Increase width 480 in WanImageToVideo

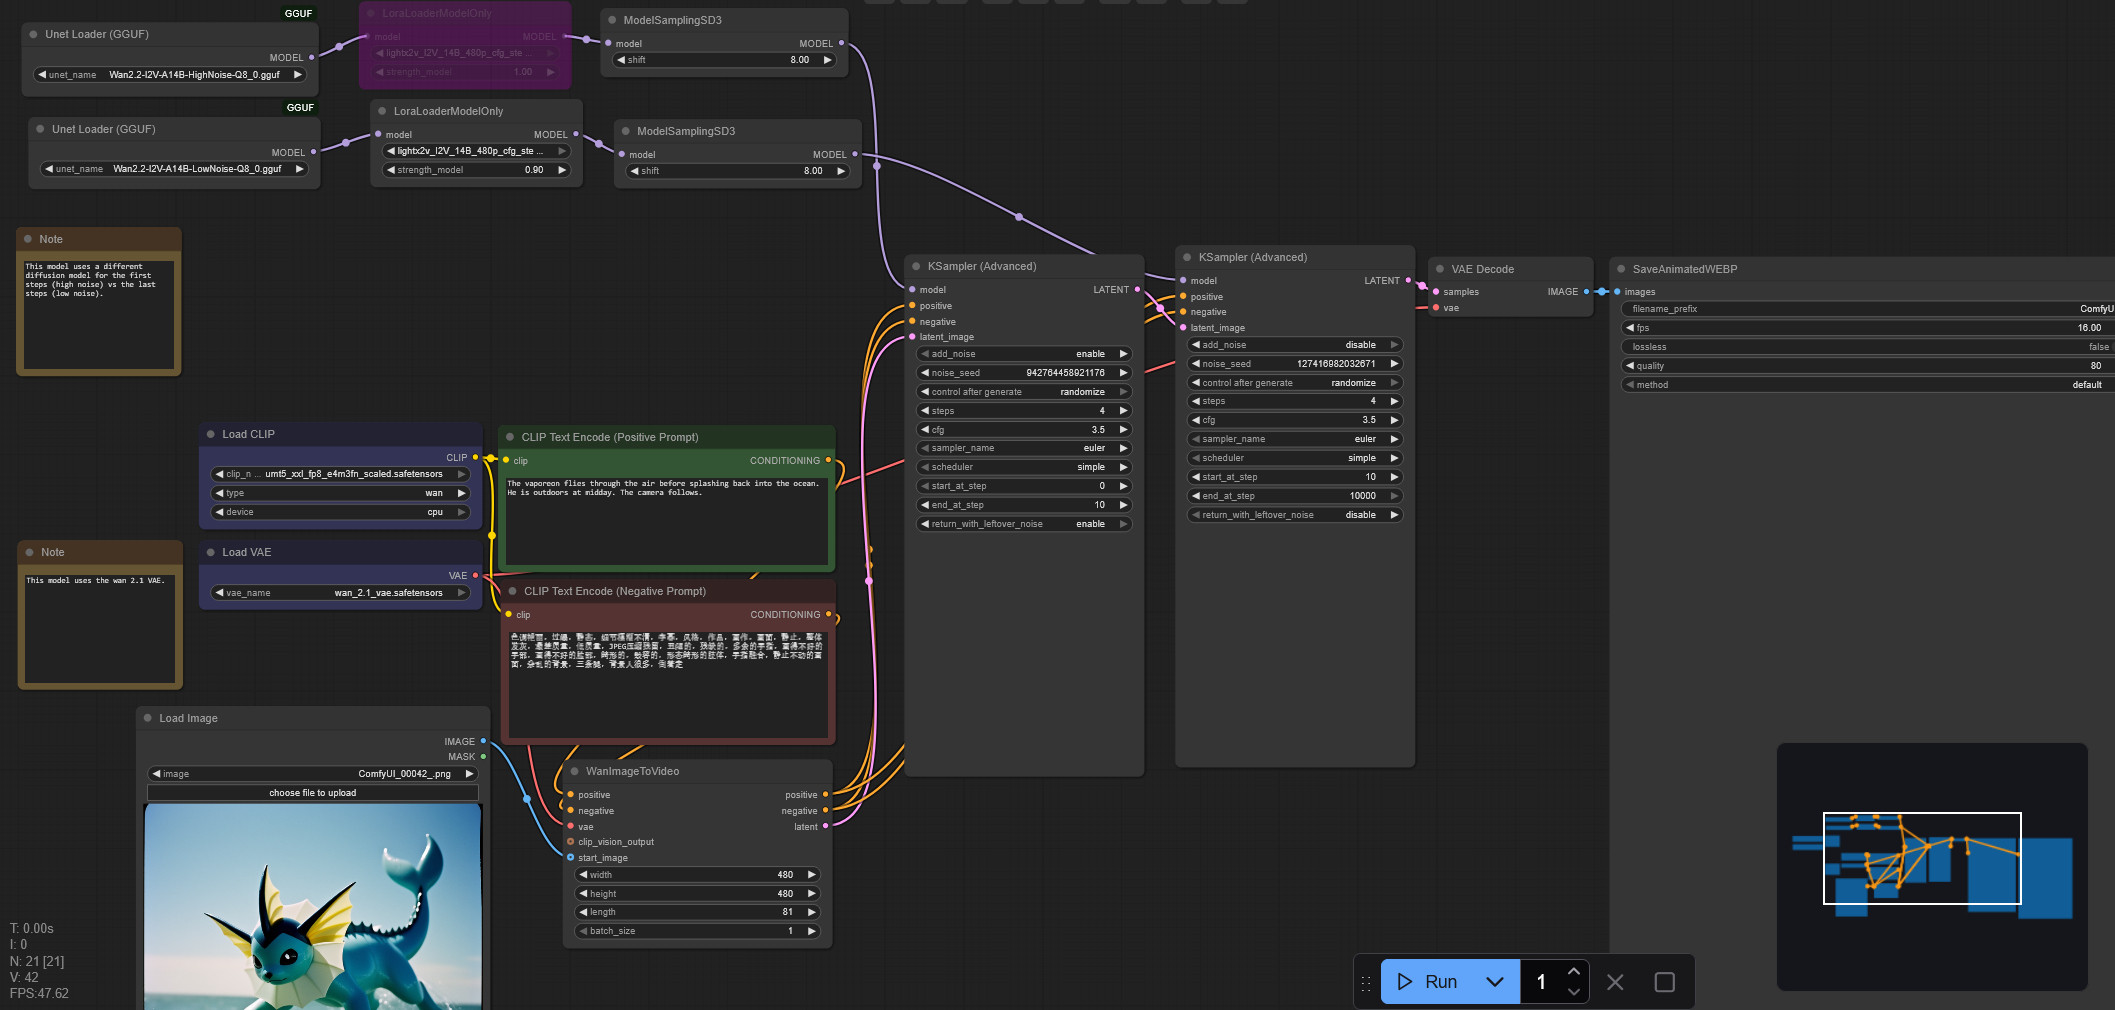coord(811,875)
